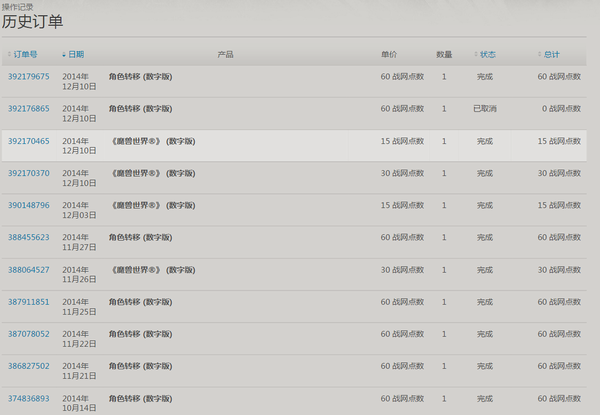Screen dimensions: 600x415
Task: Sort orders by 订单号 column header
Action: [25, 54]
